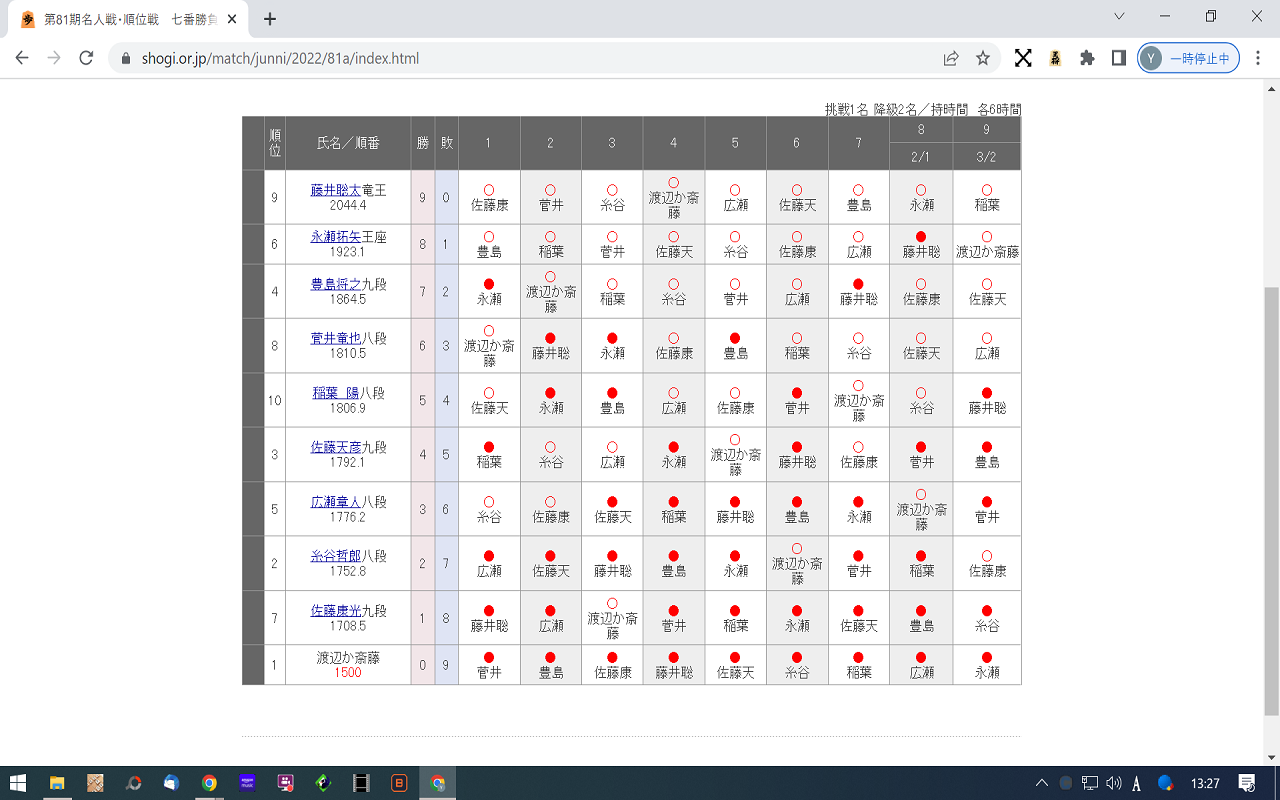
Task: Select the 第81期名人戦・順位戦 browser tab
Action: 130,19
